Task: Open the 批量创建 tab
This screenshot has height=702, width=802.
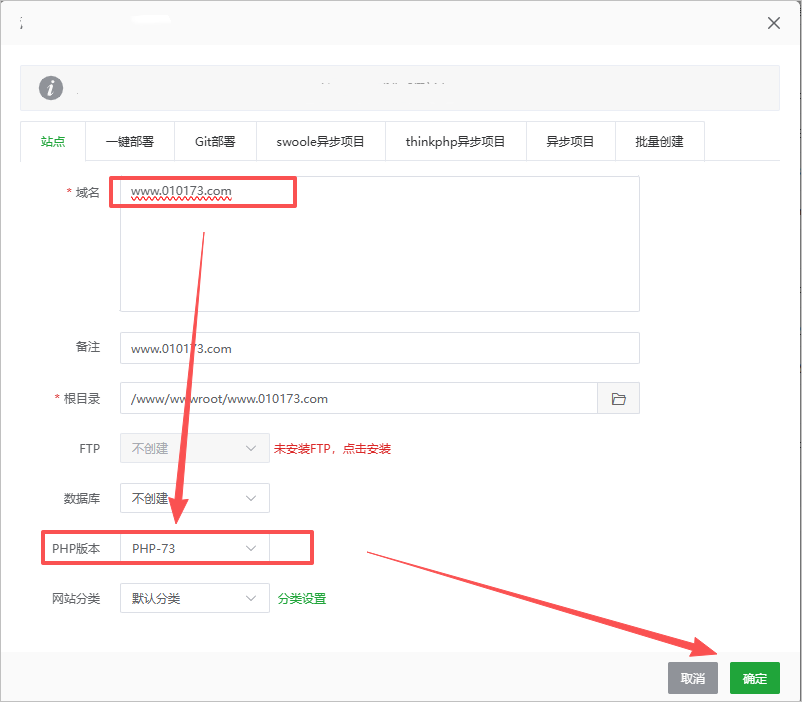Action: pyautogui.click(x=659, y=142)
